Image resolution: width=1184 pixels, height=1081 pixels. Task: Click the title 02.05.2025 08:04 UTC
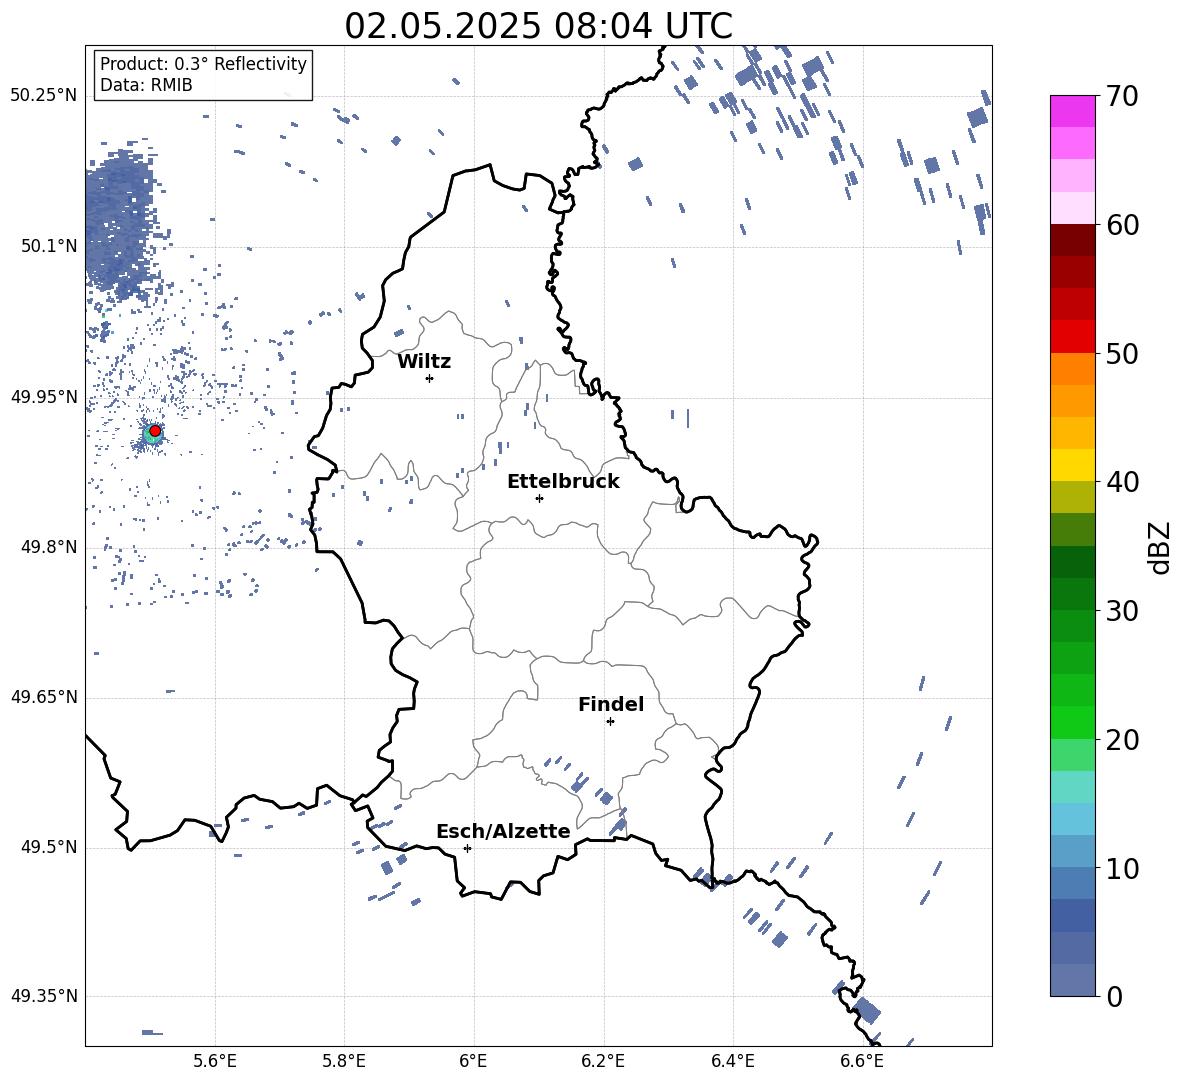click(538, 26)
